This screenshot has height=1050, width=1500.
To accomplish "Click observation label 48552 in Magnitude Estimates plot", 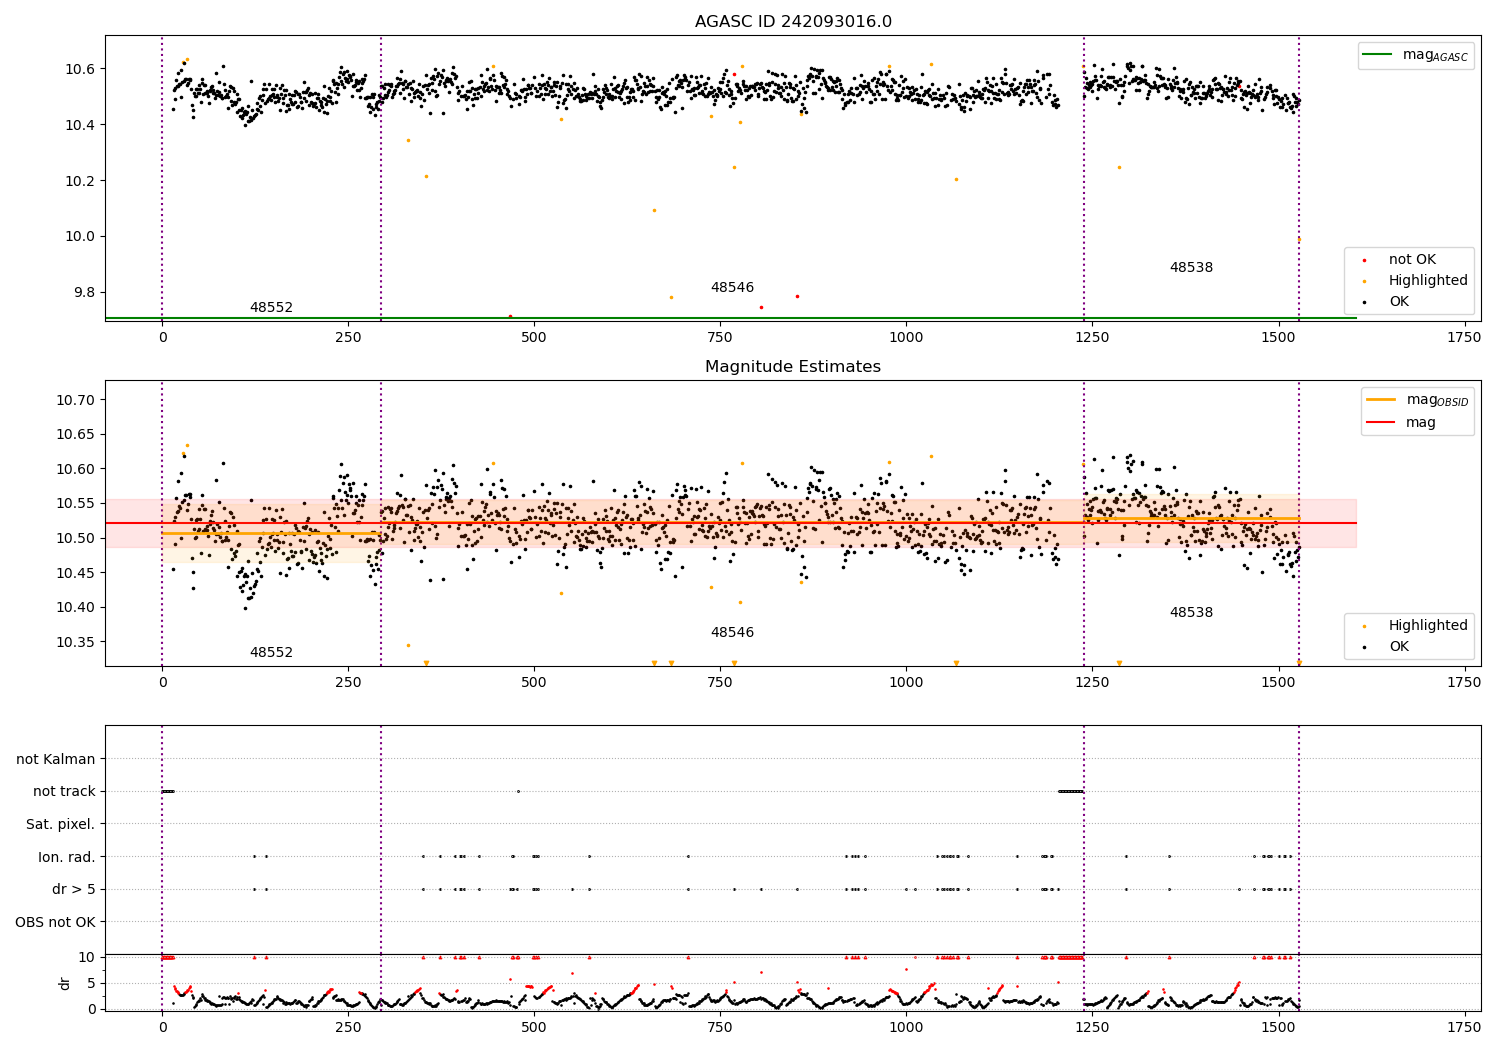I will [x=271, y=653].
